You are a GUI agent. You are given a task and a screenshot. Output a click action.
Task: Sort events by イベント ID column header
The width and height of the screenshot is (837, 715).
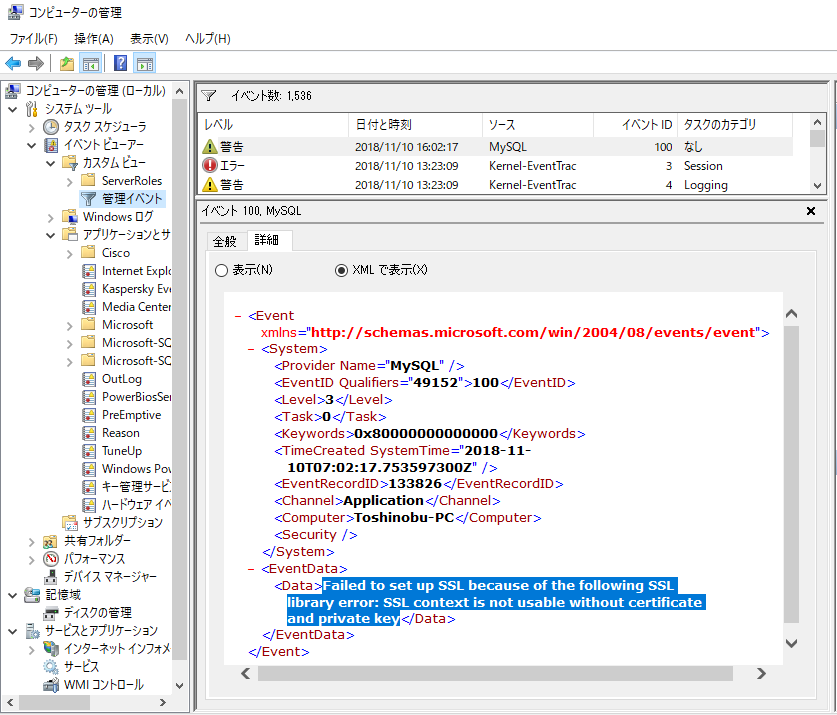(636, 124)
